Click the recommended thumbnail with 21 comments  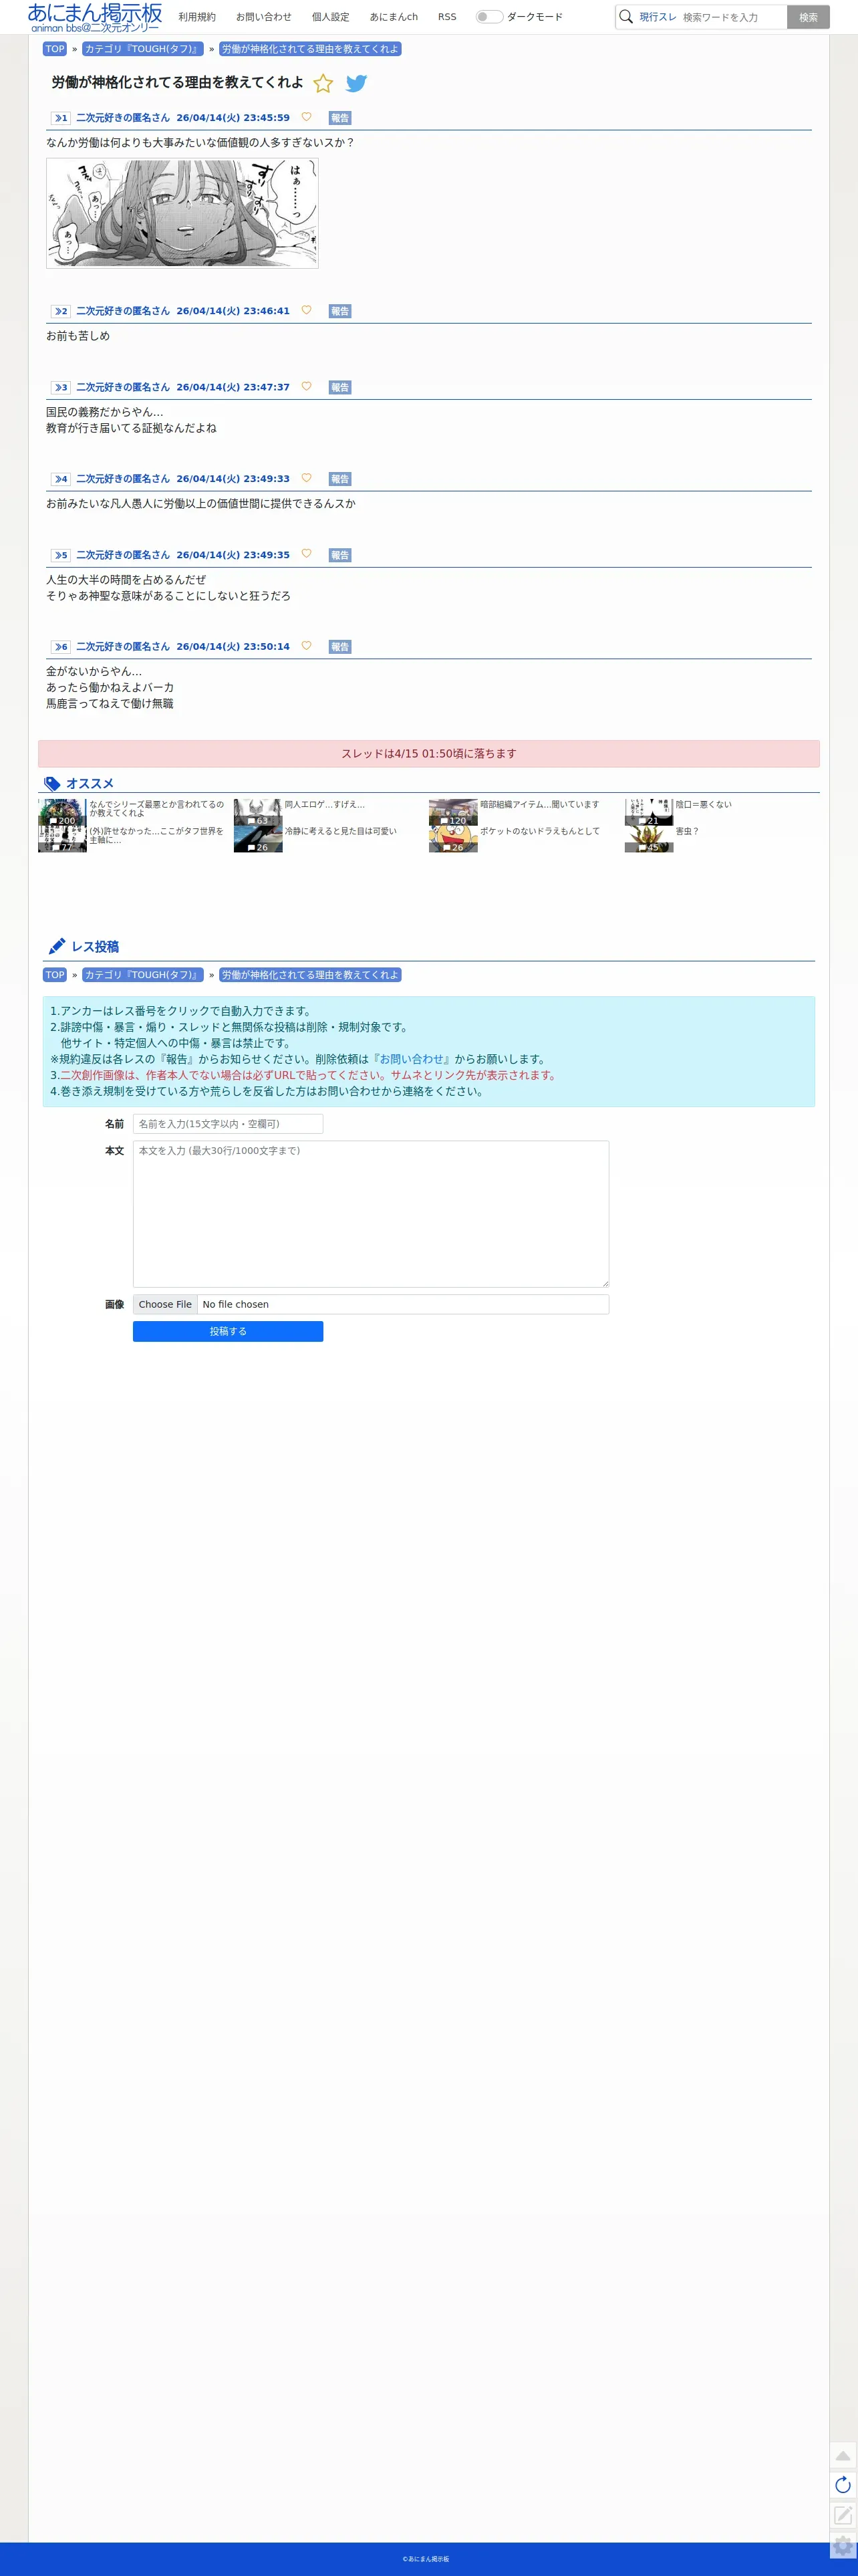tap(649, 812)
